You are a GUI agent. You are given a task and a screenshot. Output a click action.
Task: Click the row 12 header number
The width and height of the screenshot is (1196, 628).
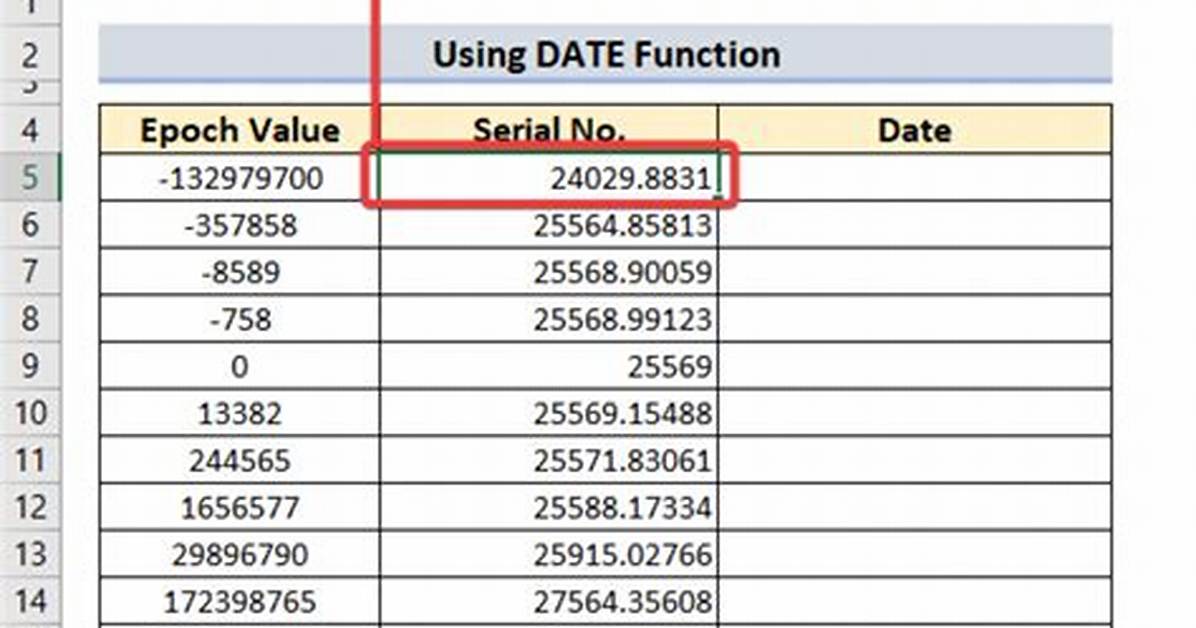pos(30,507)
